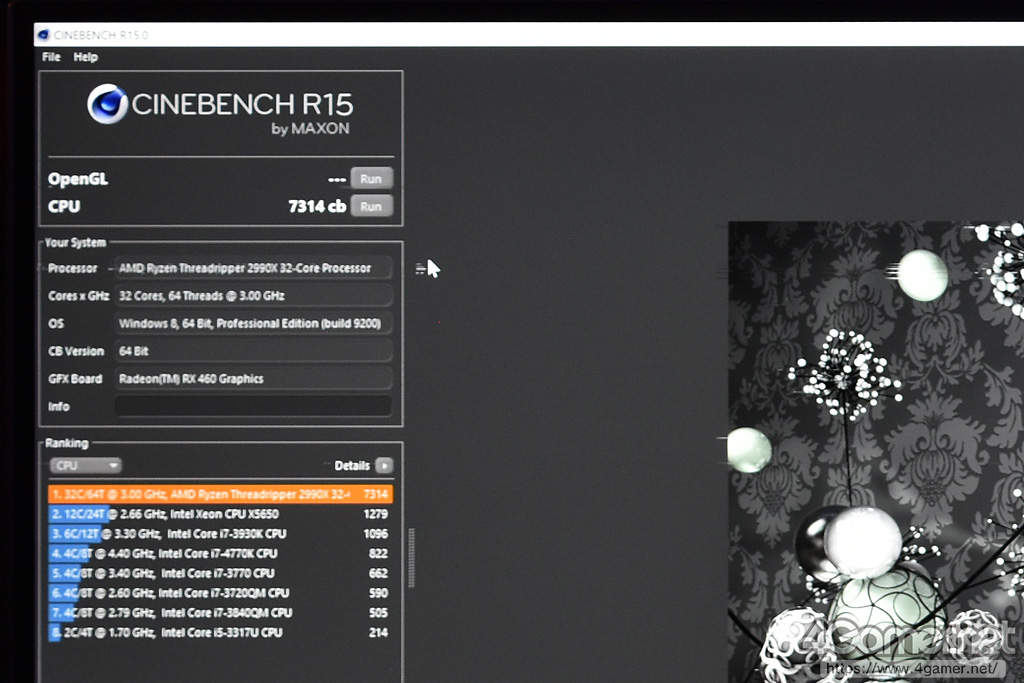Click the OpenGL score placeholder dashes
Screen dimensions: 1024x683
[337, 180]
